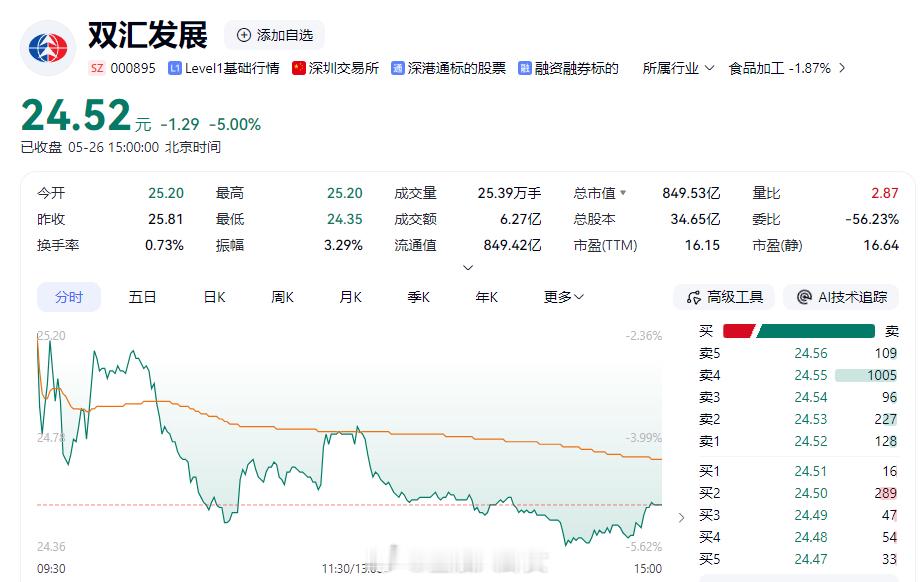This screenshot has height=582, width=921.
Task: Collapse order book with side arrow
Action: (x=681, y=517)
